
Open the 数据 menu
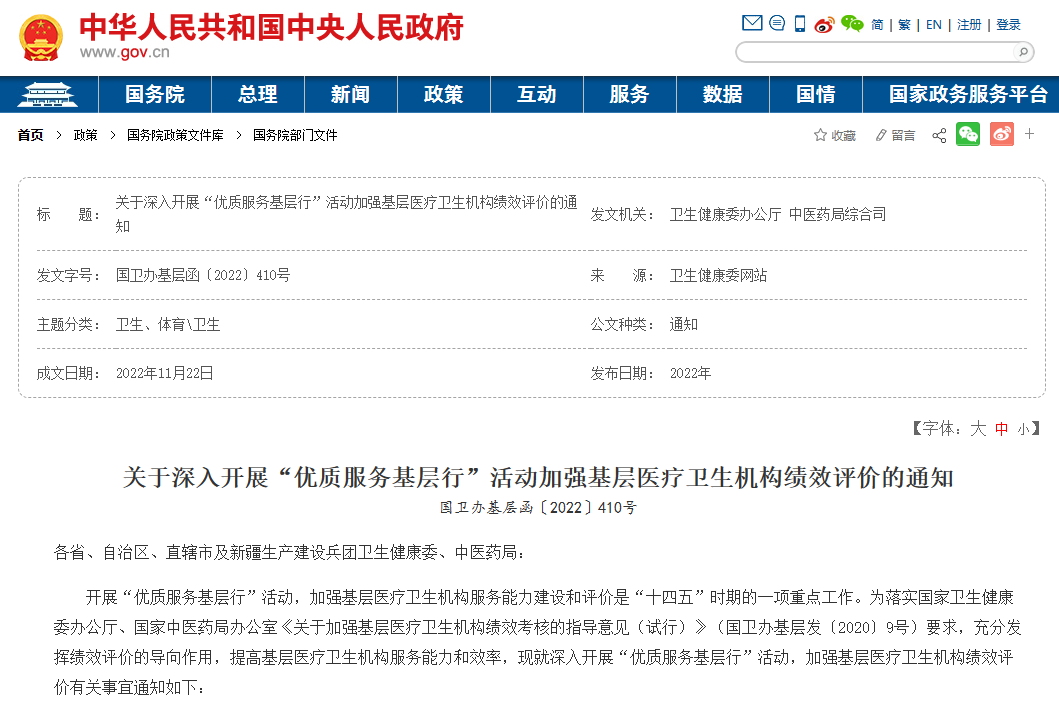point(723,95)
